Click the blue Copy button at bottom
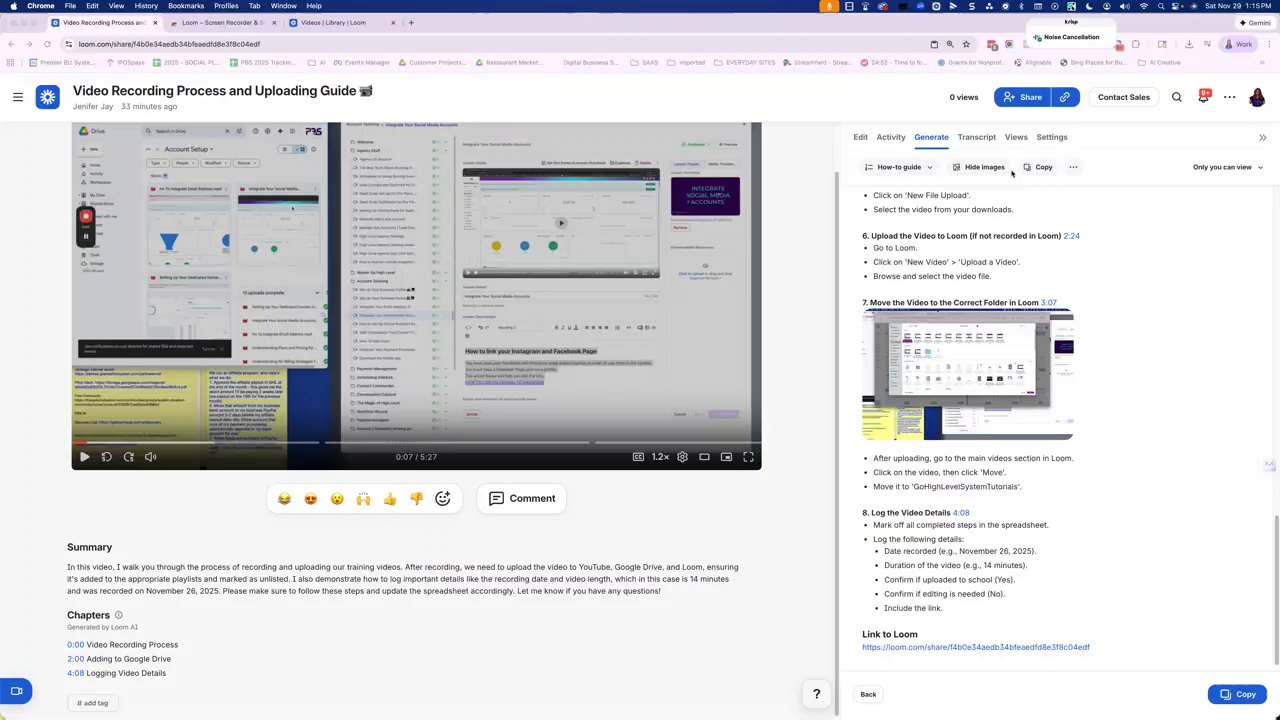This screenshot has width=1280, height=720. click(1238, 694)
